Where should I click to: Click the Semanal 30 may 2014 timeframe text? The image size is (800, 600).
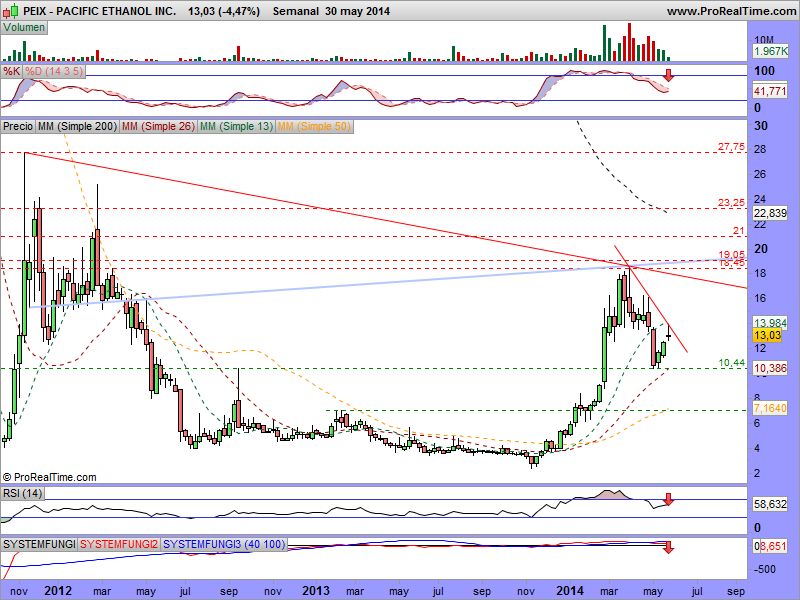331,11
